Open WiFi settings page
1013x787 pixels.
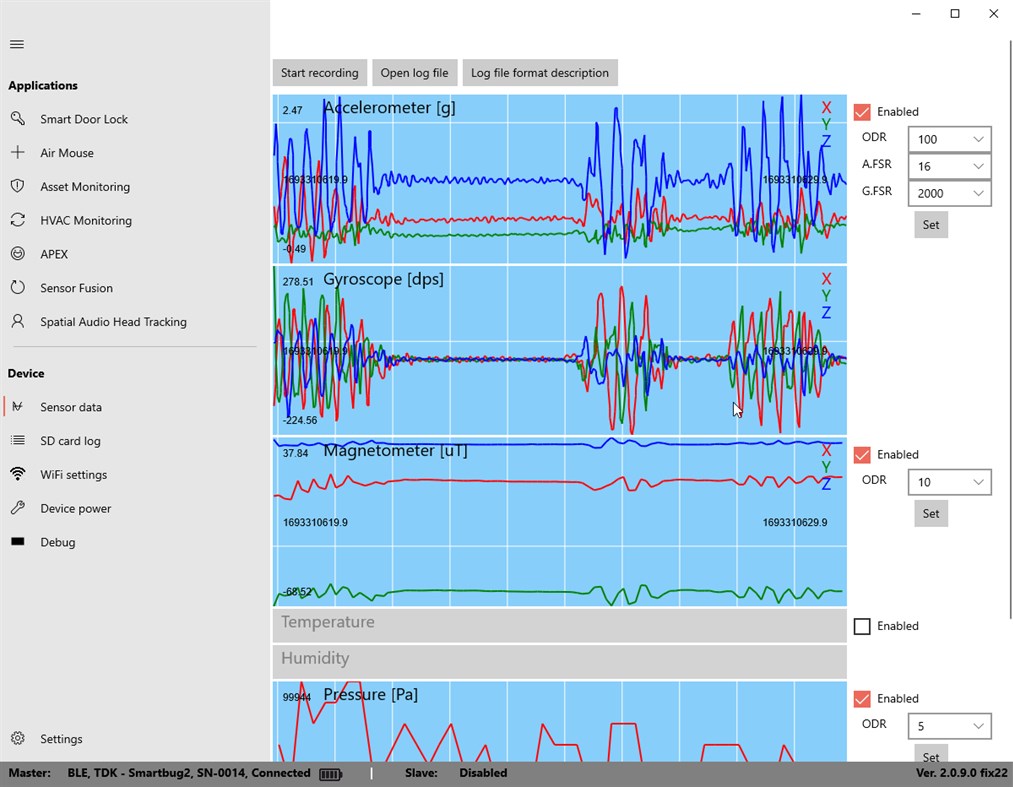tap(74, 474)
